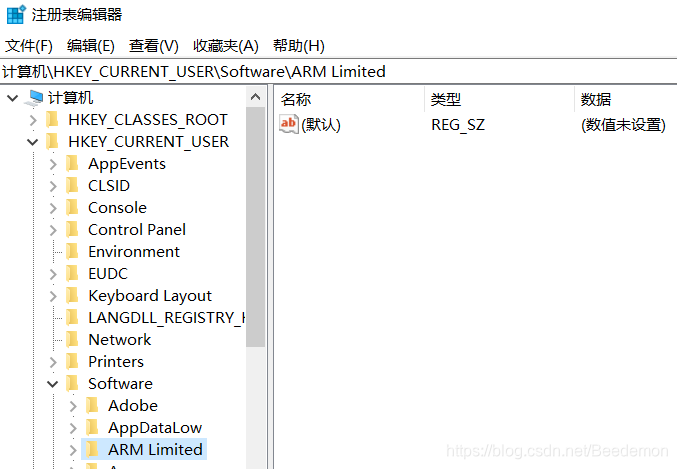The image size is (677, 469).
Task: Open the 收藏夹(A) menu
Action: tap(226, 45)
